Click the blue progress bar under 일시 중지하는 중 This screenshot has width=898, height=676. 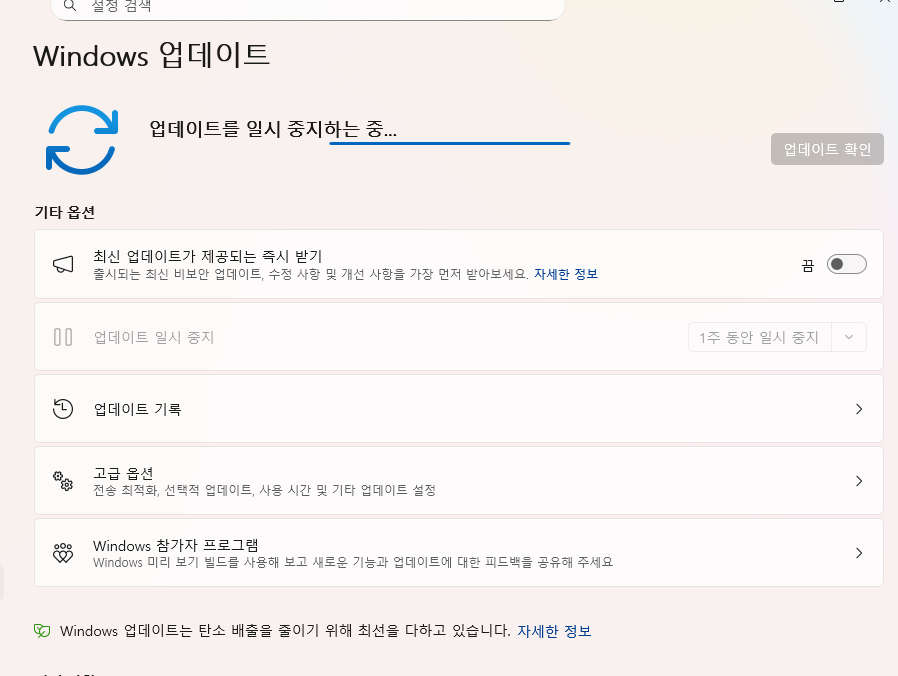pyautogui.click(x=450, y=143)
